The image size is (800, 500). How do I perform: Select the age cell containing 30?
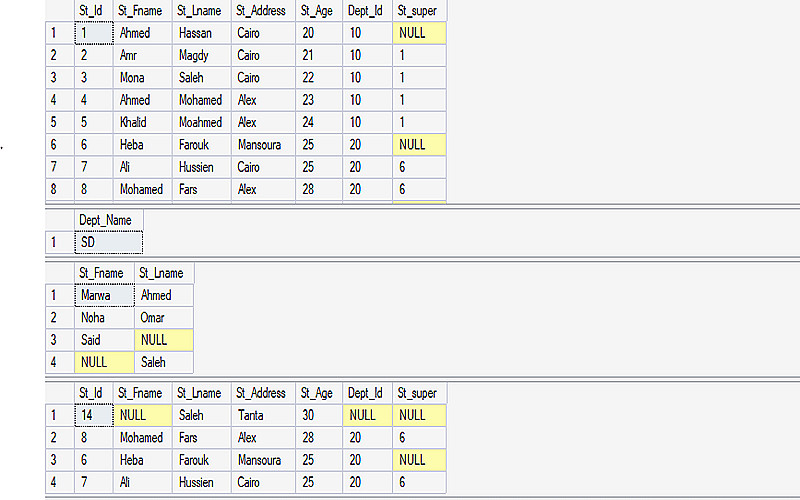tap(316, 415)
